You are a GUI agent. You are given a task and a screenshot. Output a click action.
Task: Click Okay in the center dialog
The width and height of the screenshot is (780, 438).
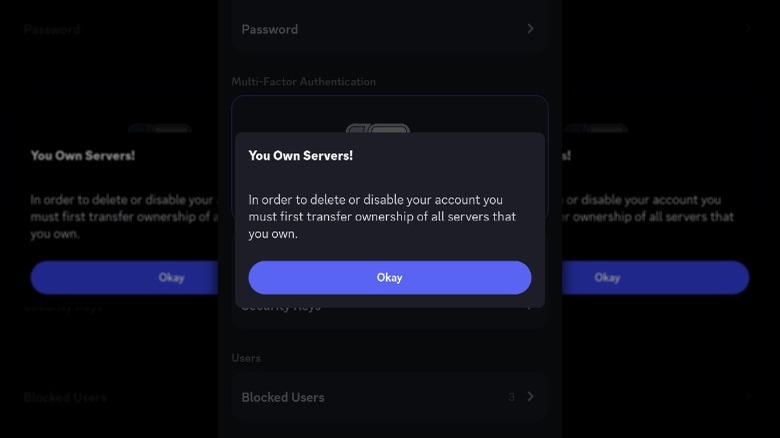click(x=389, y=278)
